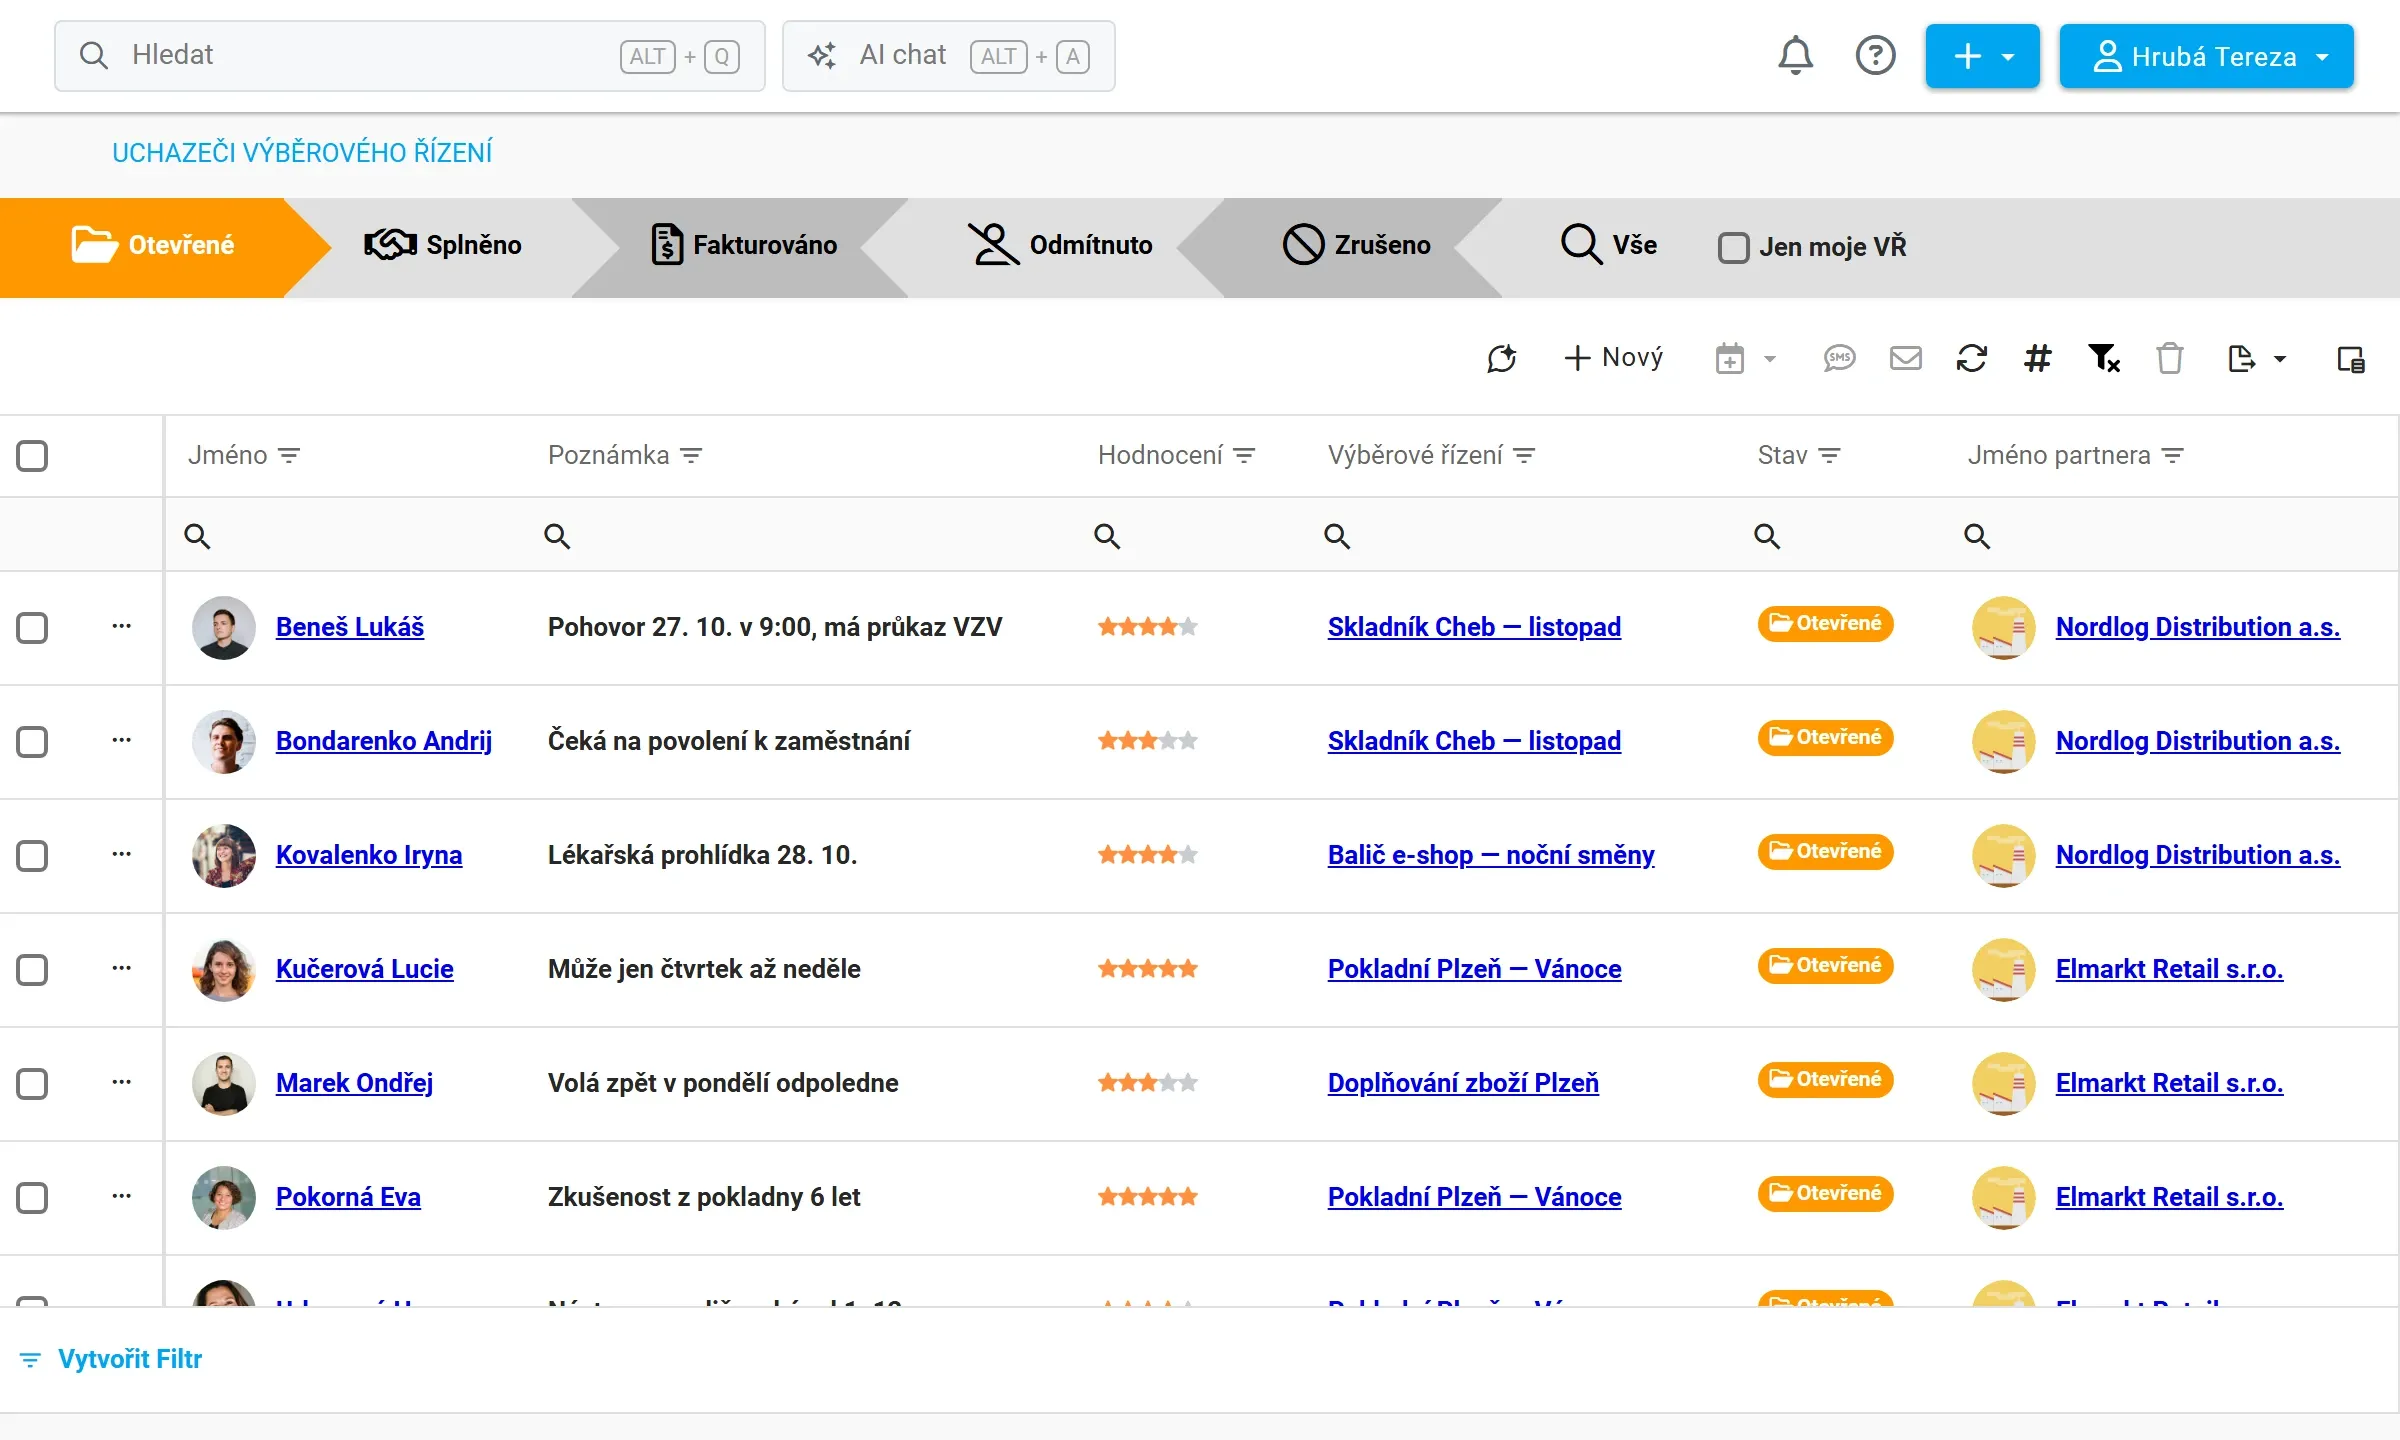Open the notifications bell
Image resolution: width=2400 pixels, height=1440 pixels.
point(1795,56)
